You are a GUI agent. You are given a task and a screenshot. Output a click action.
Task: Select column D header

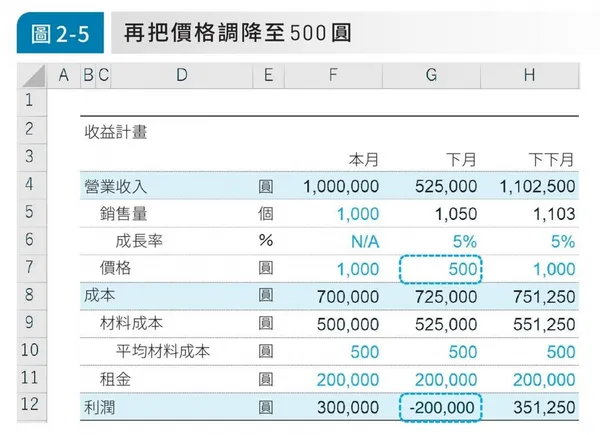(x=182, y=76)
